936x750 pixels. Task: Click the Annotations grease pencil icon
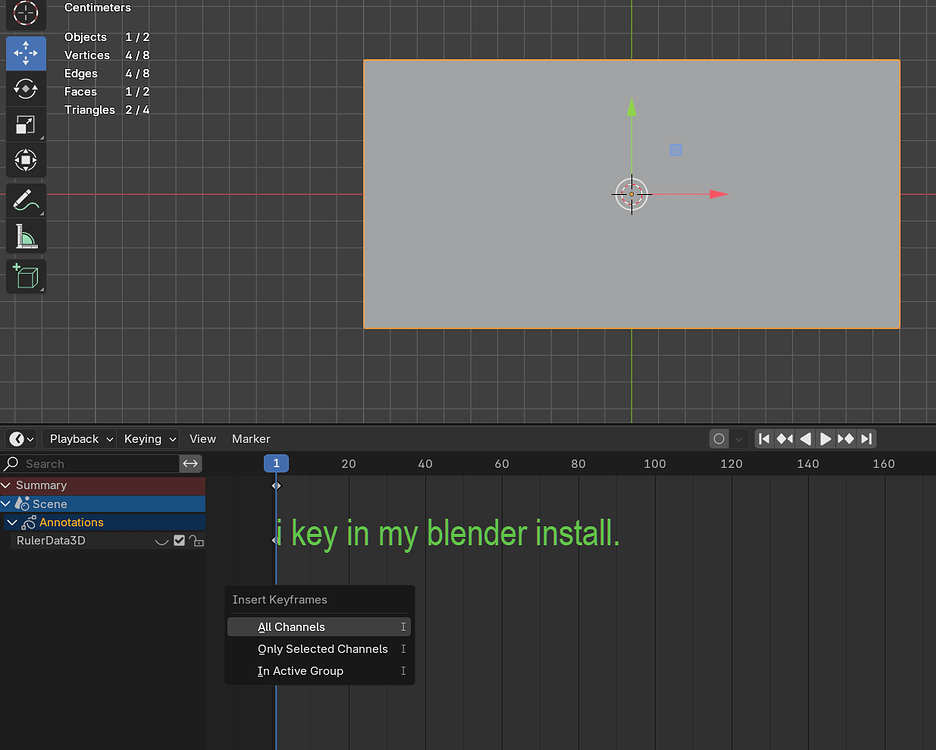click(x=29, y=522)
